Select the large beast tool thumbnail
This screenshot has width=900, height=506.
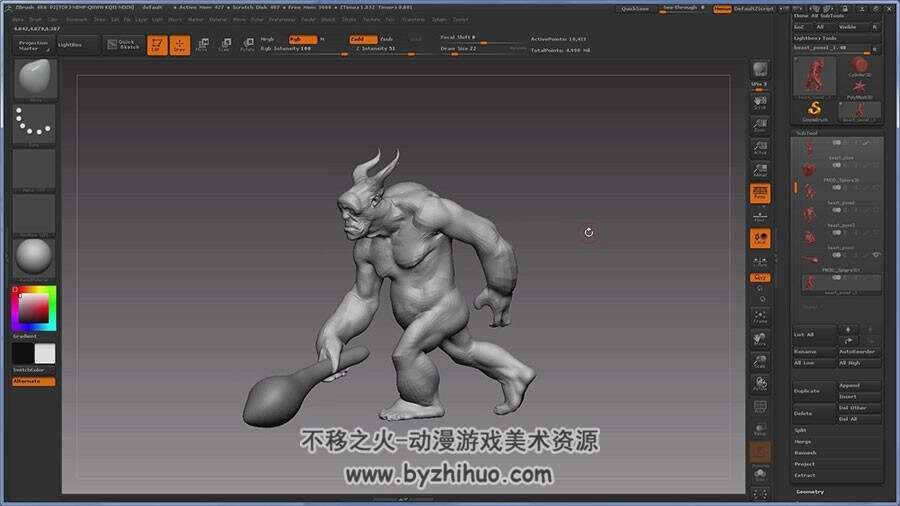tap(814, 76)
